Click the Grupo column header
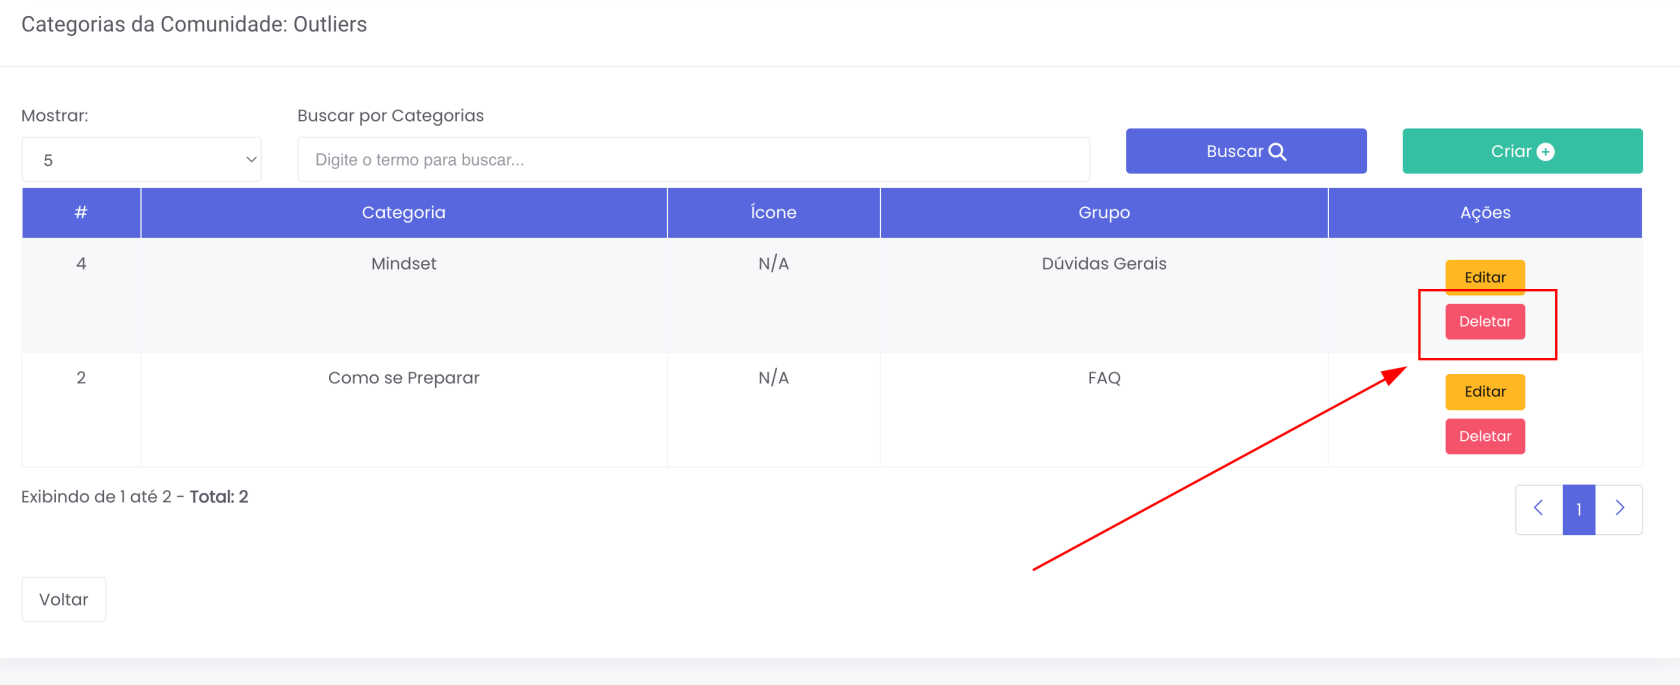Viewport: 1680px width, 685px height. pos(1104,213)
